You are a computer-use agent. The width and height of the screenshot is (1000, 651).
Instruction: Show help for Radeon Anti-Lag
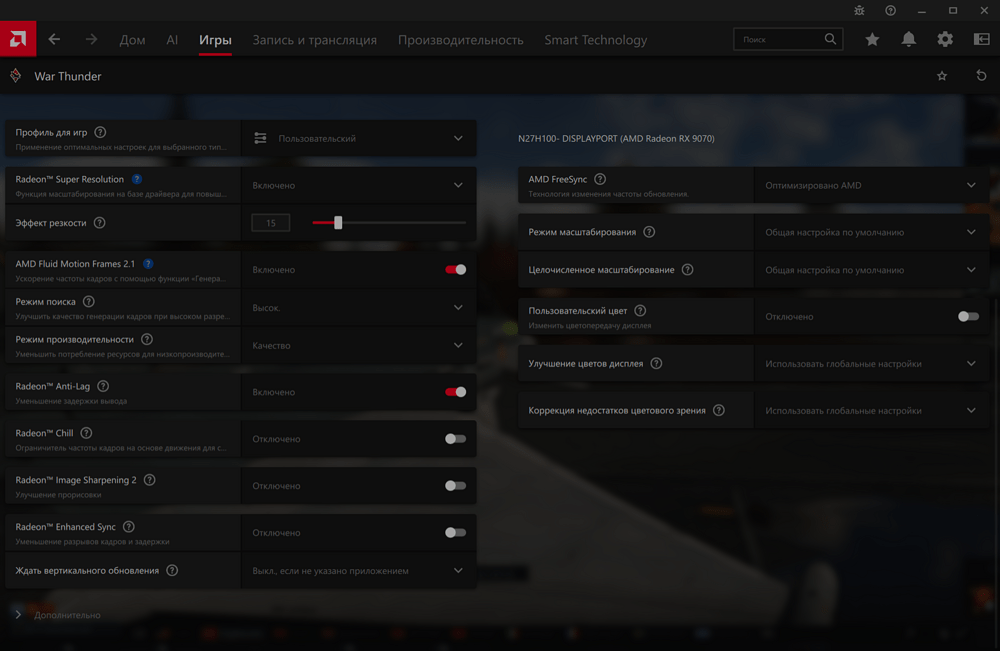tap(103, 386)
